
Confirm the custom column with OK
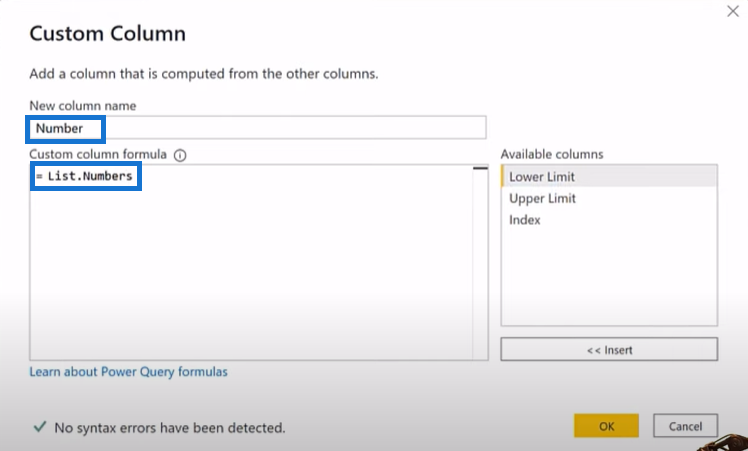(606, 426)
